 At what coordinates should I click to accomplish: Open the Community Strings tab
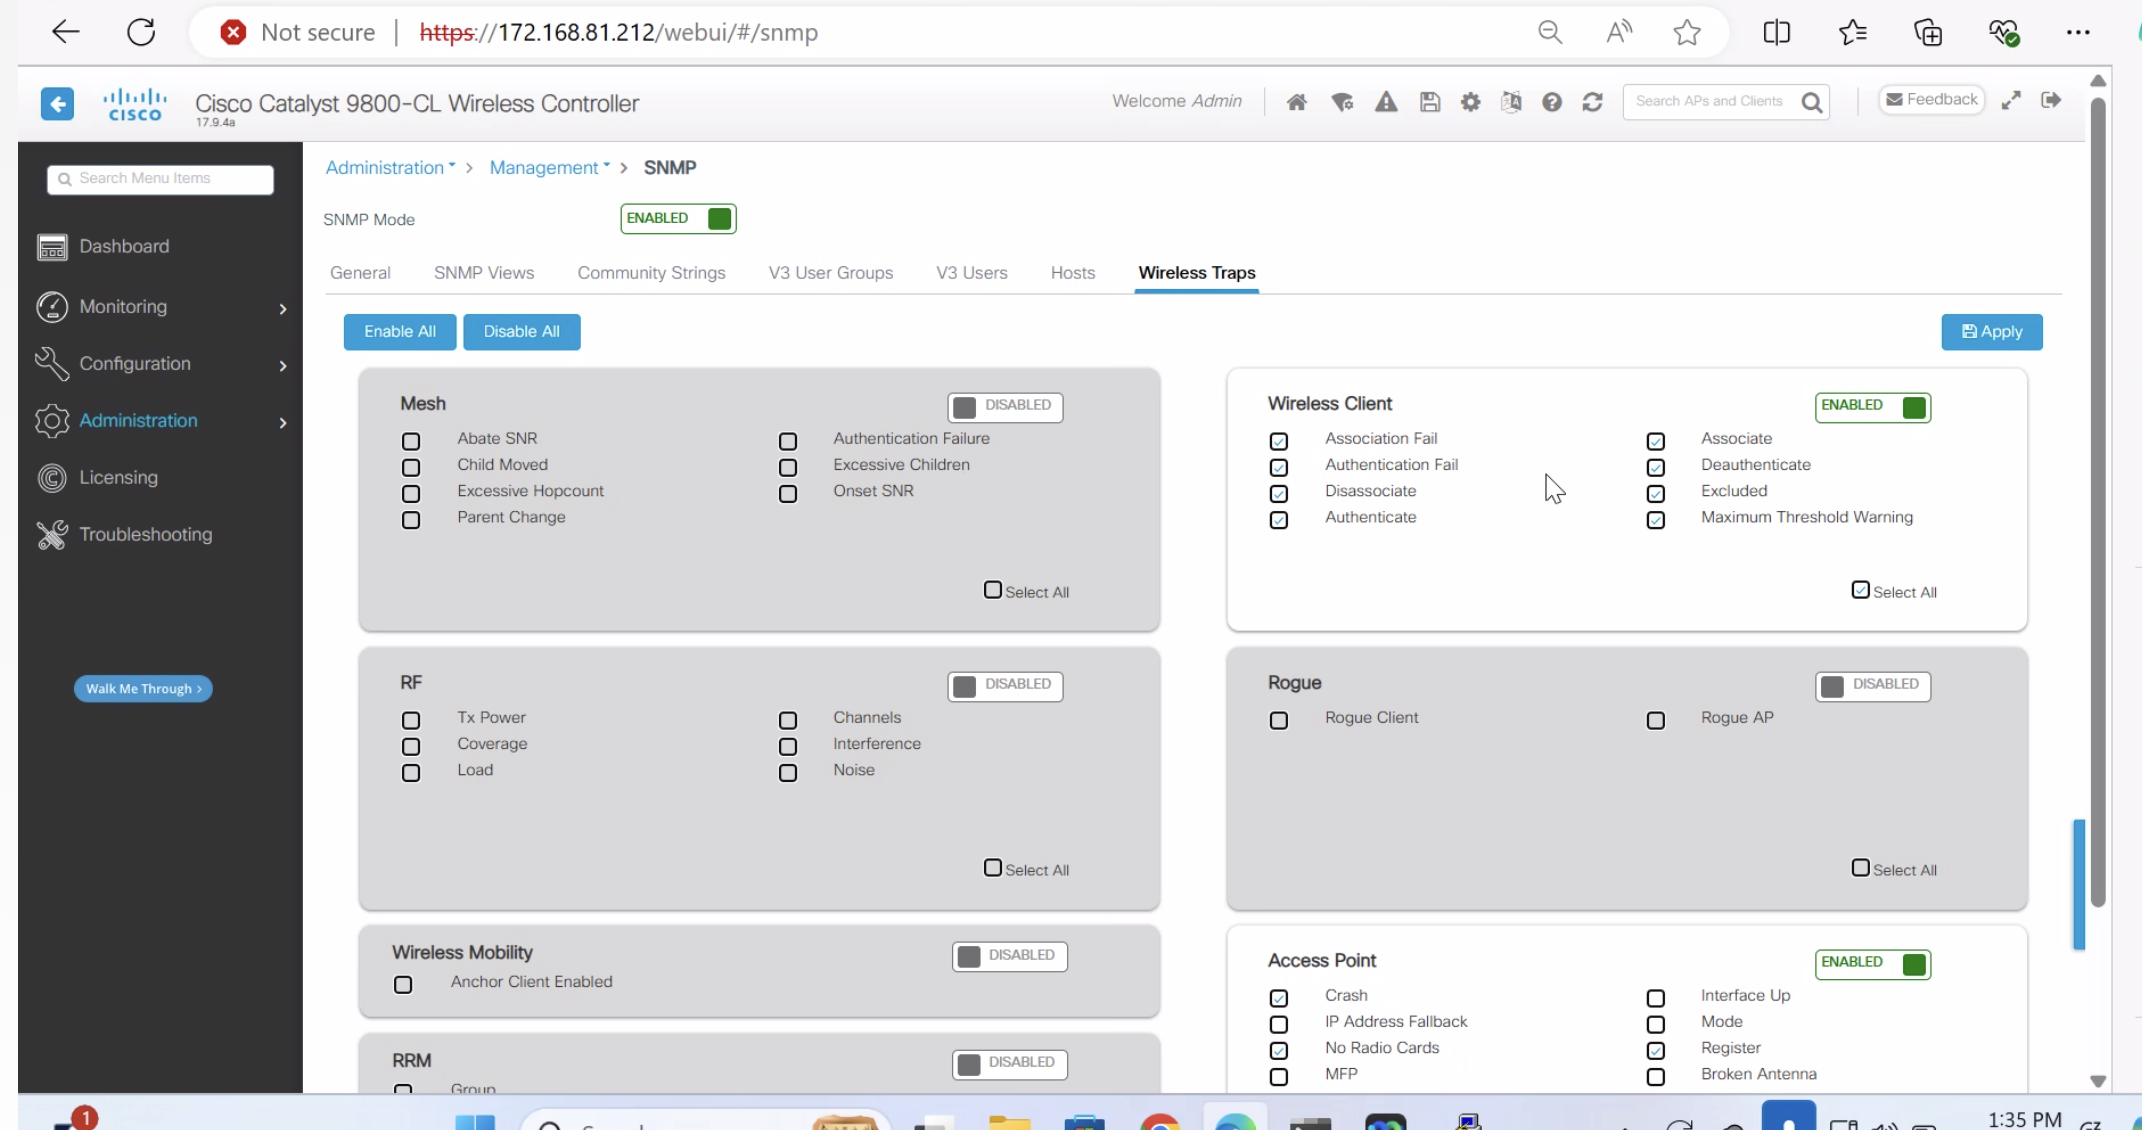click(x=651, y=272)
